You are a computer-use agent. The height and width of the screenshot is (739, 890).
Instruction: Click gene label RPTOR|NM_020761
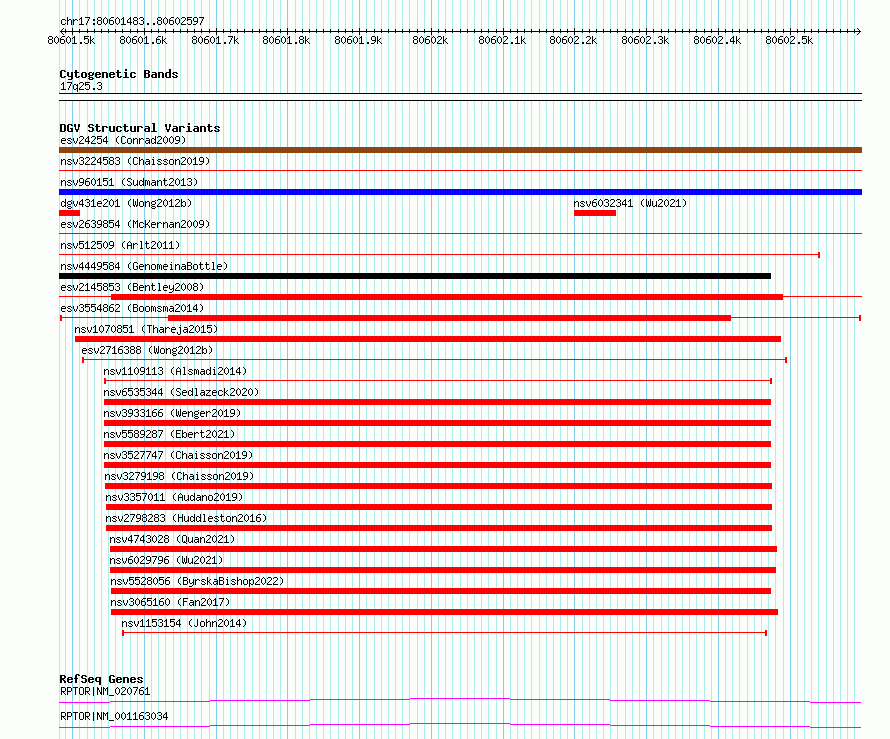coord(105,691)
